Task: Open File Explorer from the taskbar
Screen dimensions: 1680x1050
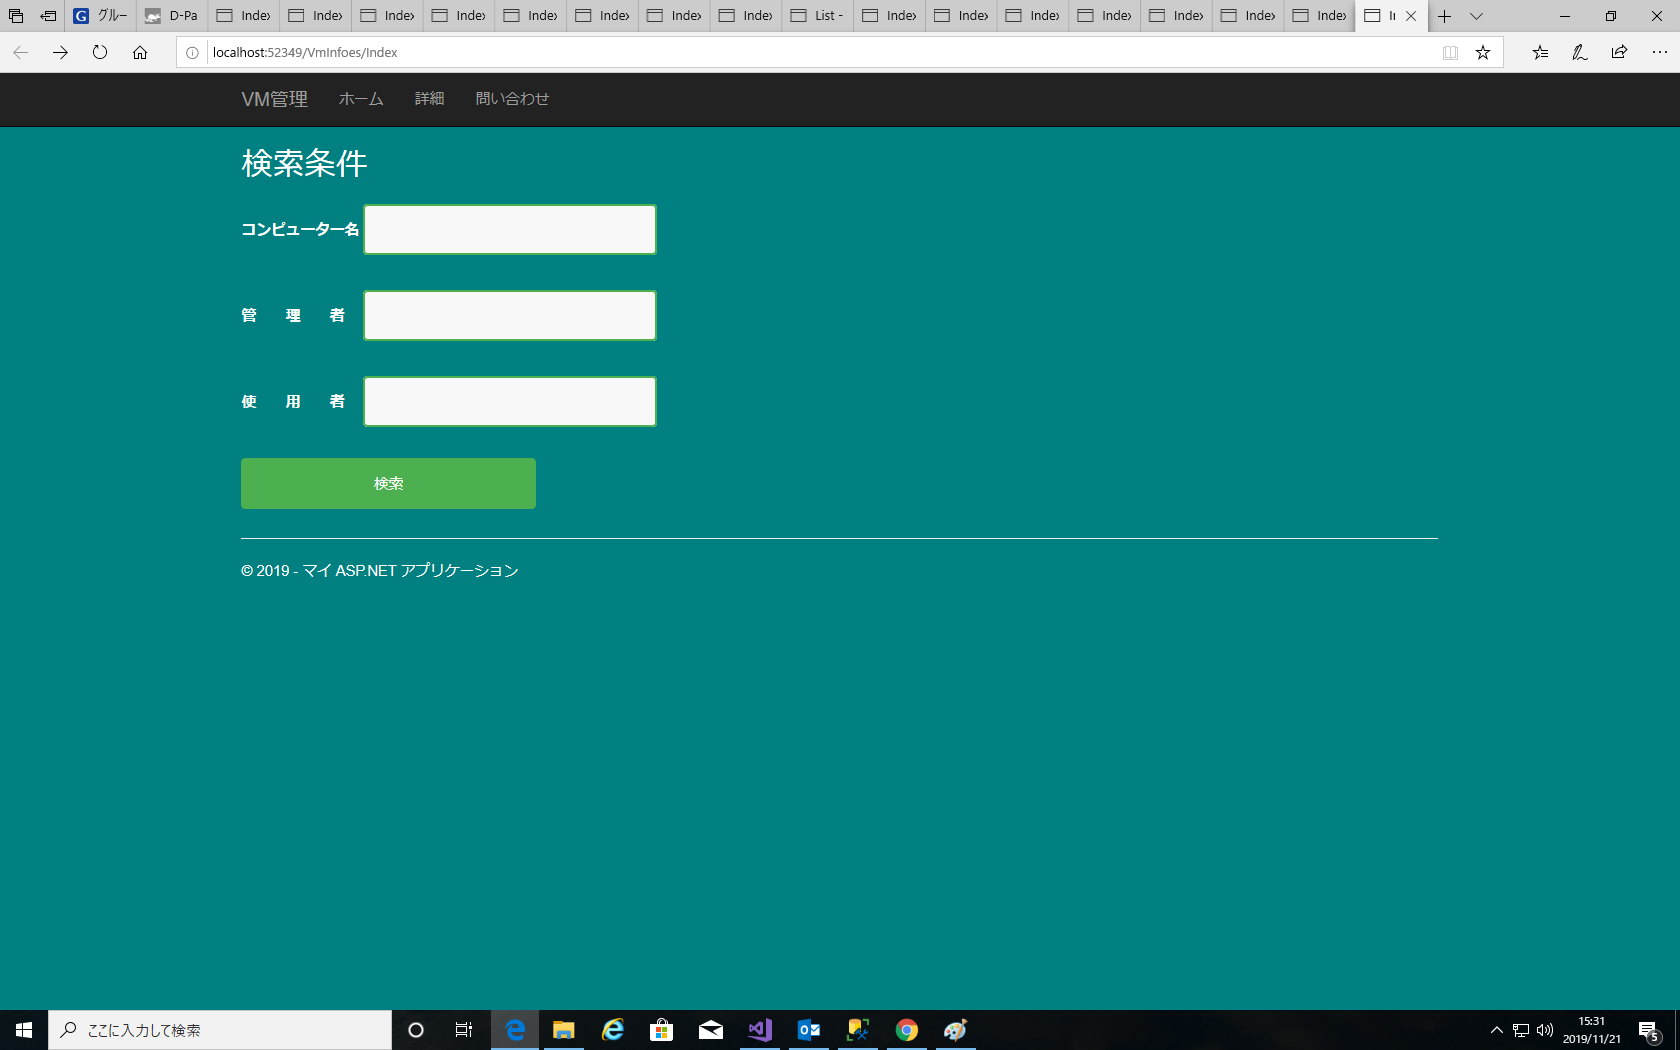Action: (x=564, y=1030)
